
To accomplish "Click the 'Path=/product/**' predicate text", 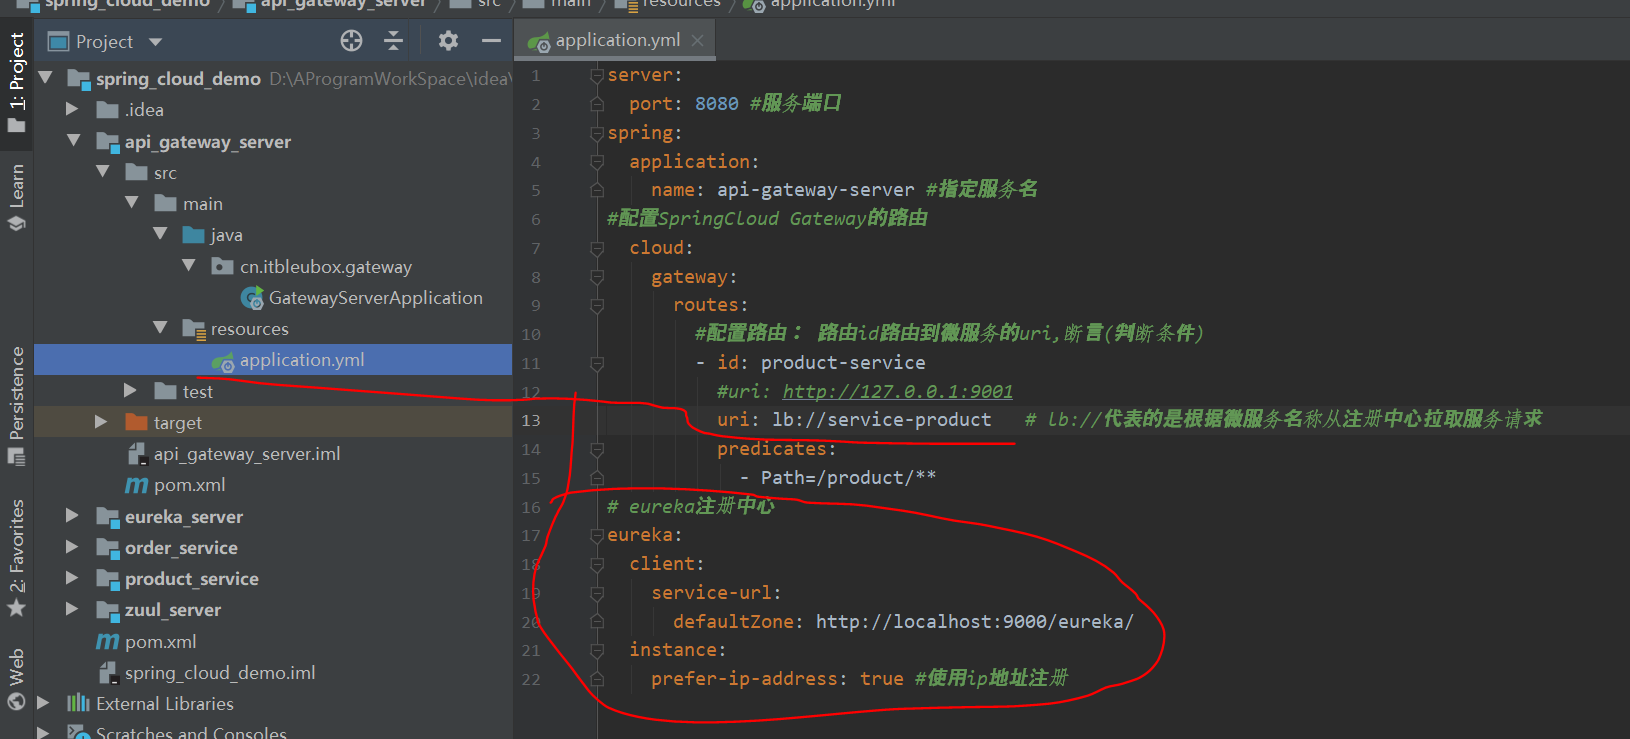I will [848, 478].
